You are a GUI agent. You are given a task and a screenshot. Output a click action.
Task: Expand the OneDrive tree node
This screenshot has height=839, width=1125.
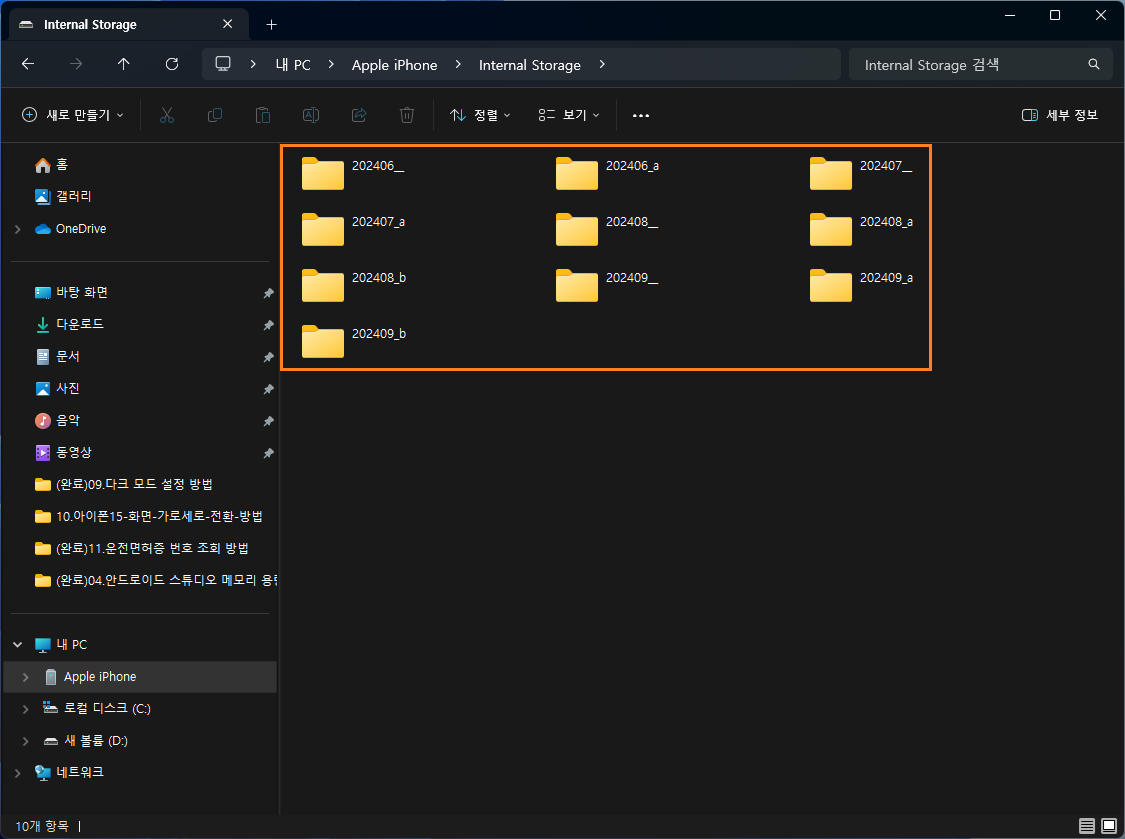point(18,229)
